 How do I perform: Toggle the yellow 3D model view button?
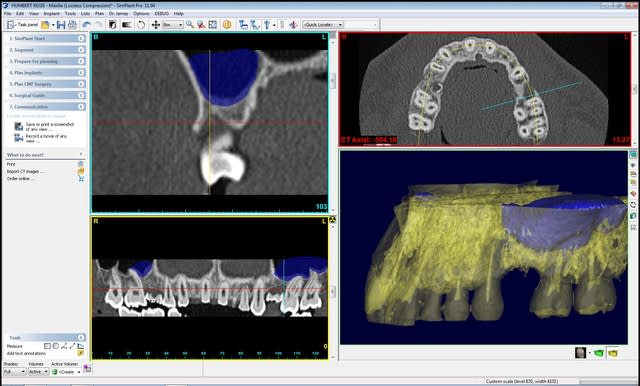click(613, 353)
